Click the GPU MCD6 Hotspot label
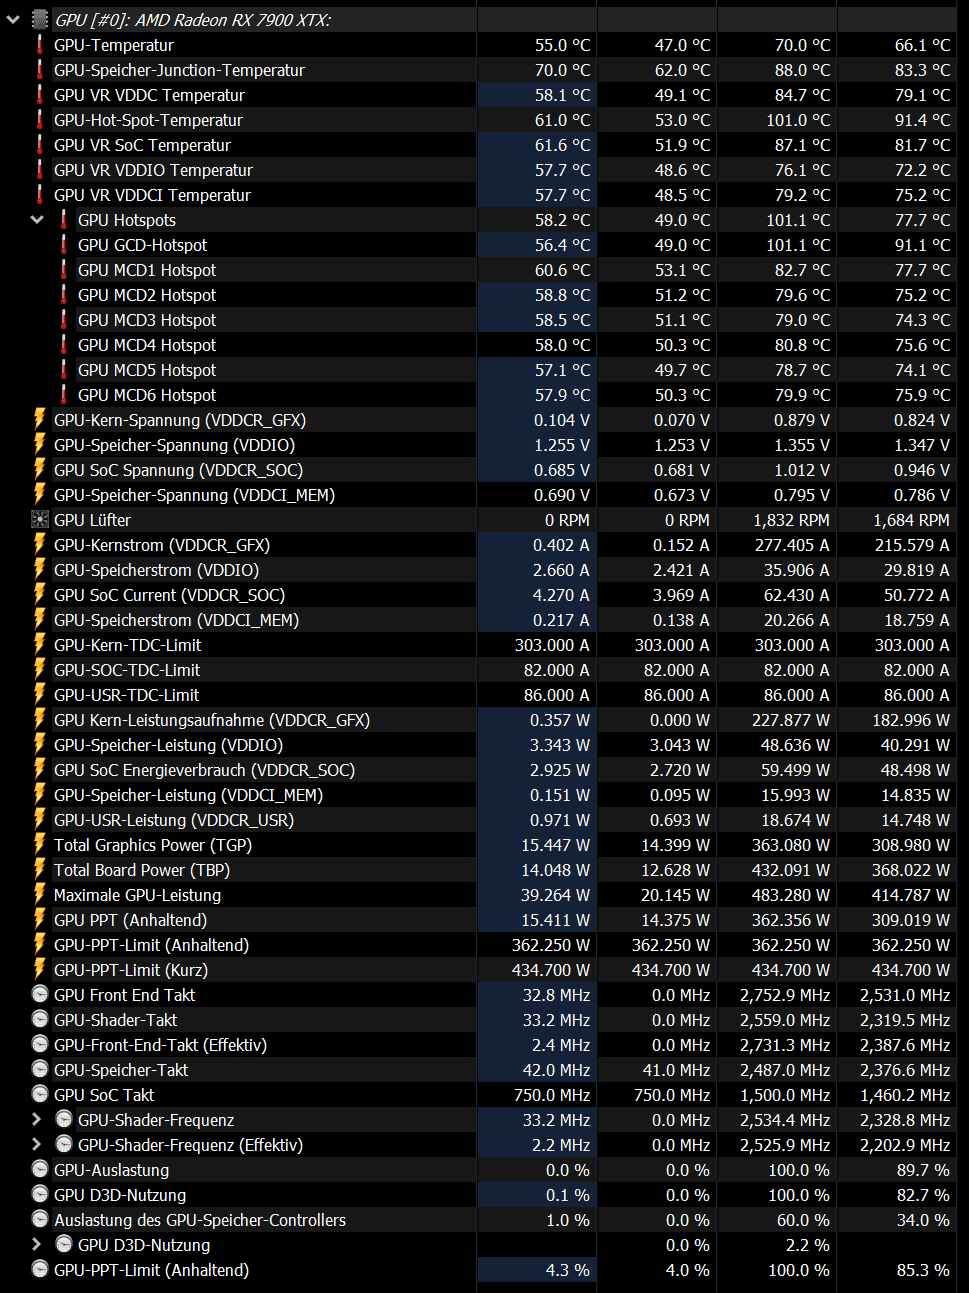The width and height of the screenshot is (969, 1293). coord(147,395)
